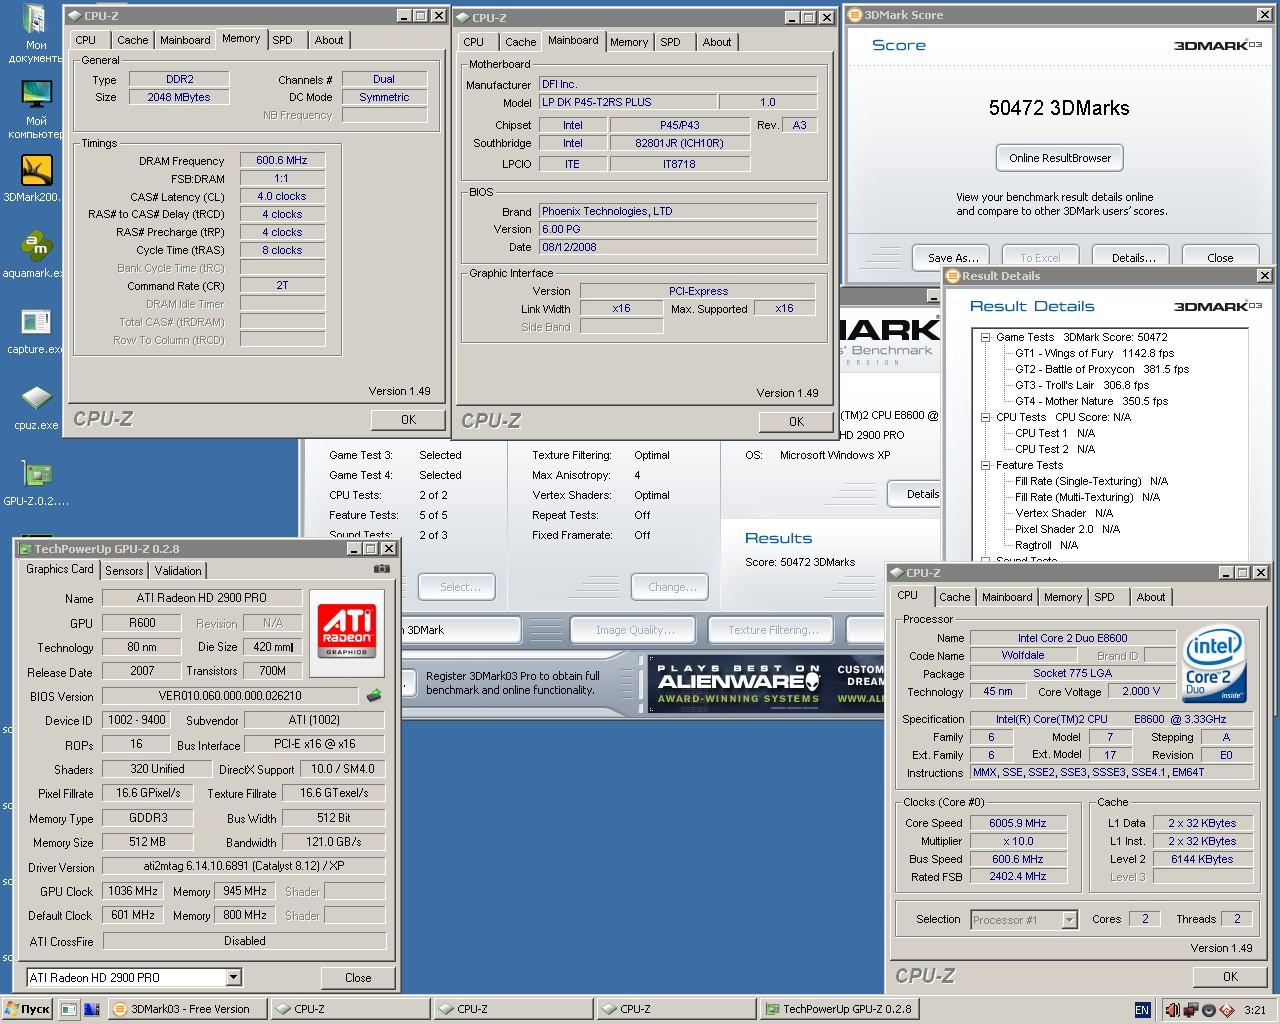Select Pixel Shader 2.0 result row
The height and width of the screenshot is (1024, 1280).
pos(1067,529)
